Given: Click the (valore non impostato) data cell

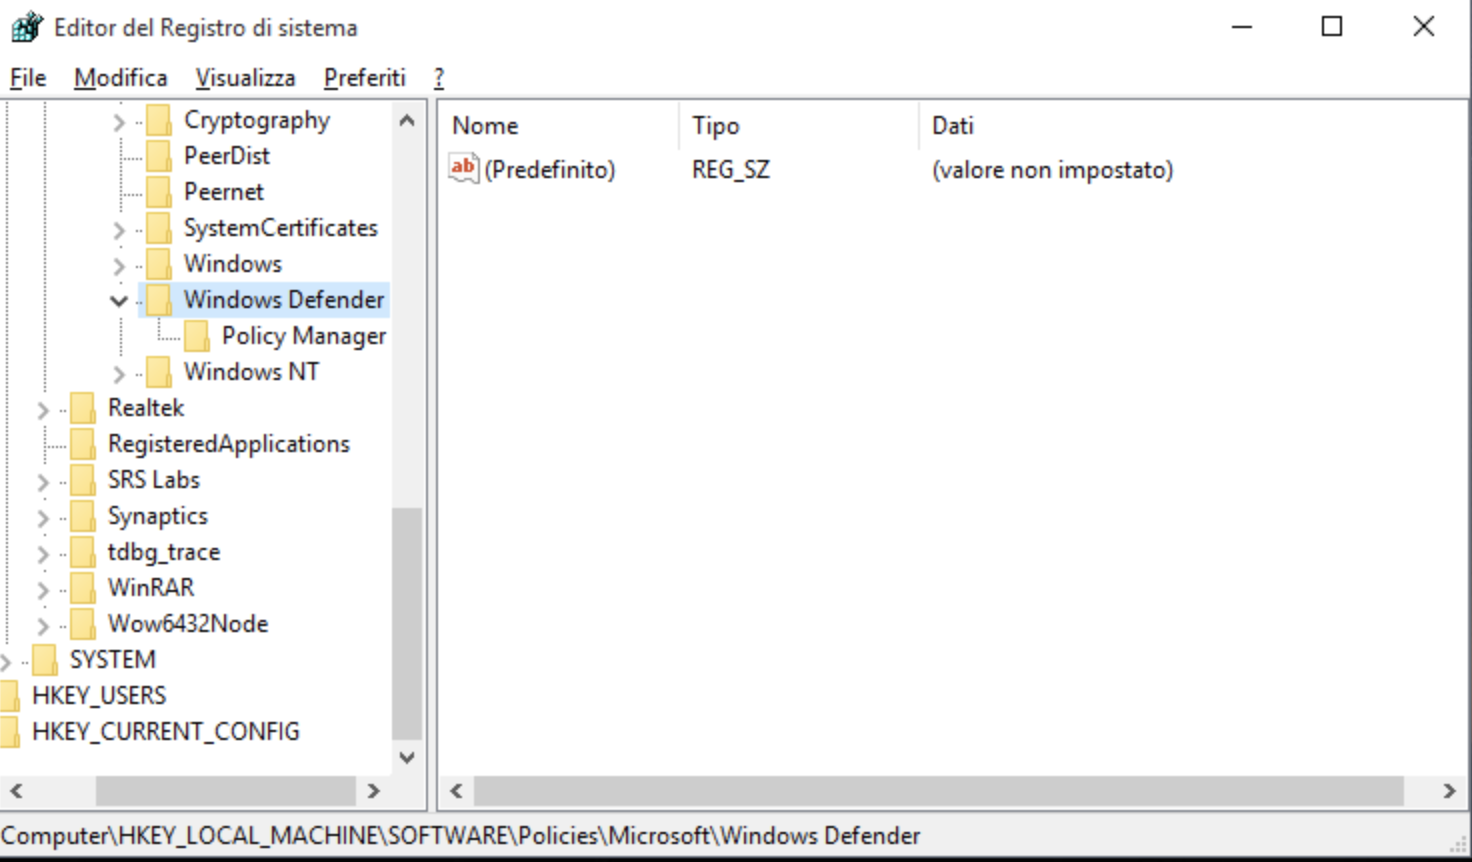Looking at the screenshot, I should tap(1053, 169).
